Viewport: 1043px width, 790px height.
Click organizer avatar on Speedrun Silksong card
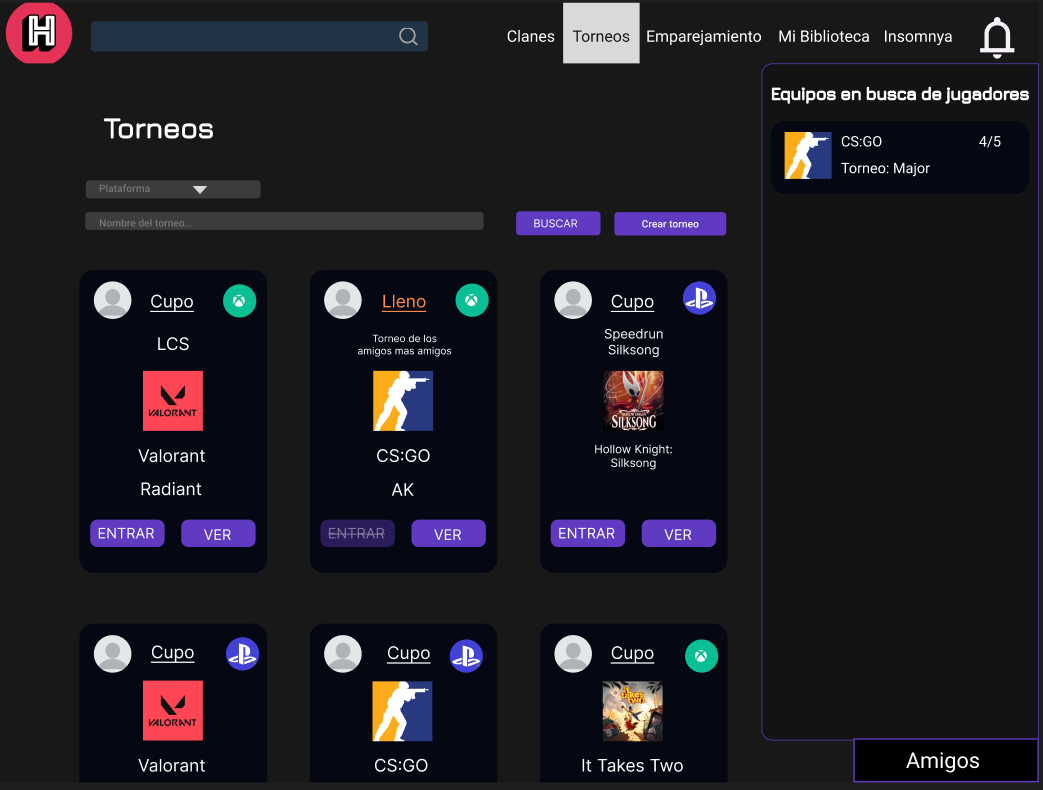click(573, 300)
